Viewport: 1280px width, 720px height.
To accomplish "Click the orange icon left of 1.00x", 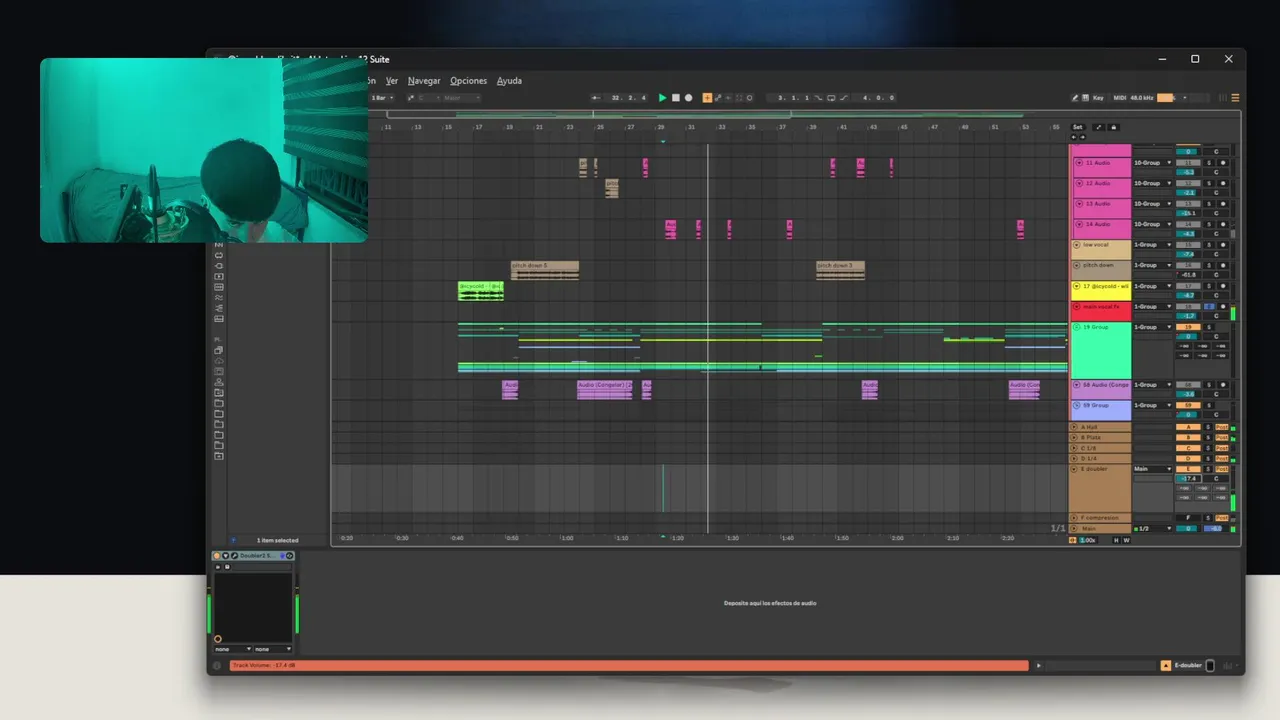I will click(x=1073, y=540).
